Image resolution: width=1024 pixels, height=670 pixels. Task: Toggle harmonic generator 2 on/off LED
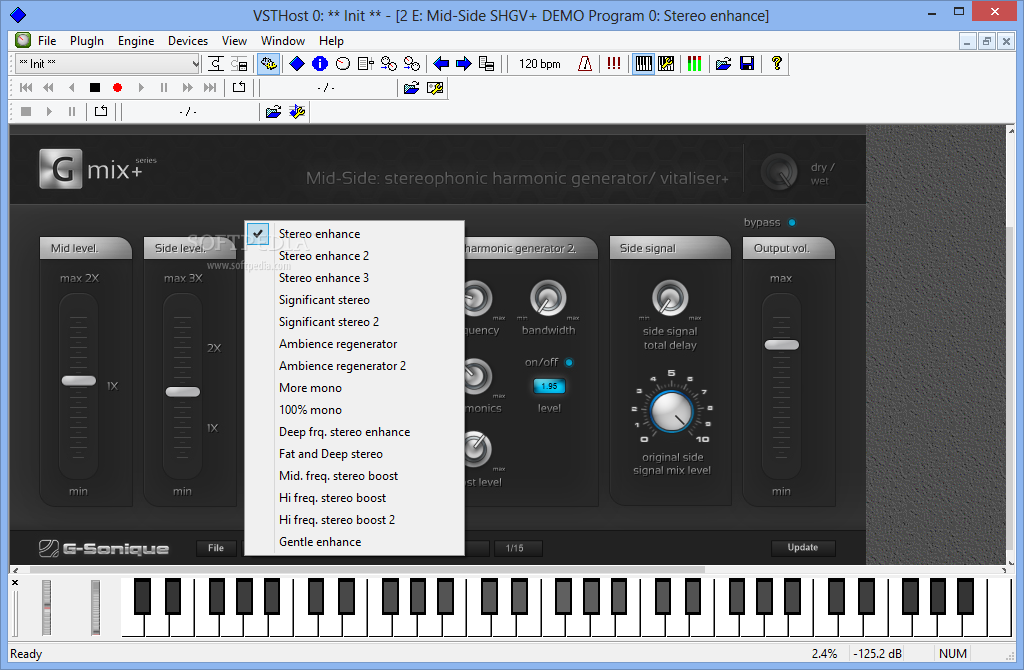(x=569, y=362)
